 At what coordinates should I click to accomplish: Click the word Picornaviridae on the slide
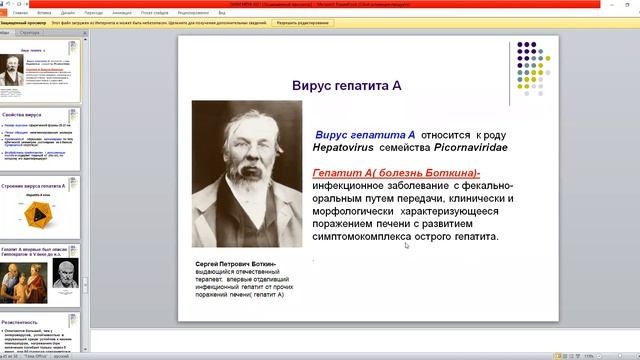tap(471, 148)
